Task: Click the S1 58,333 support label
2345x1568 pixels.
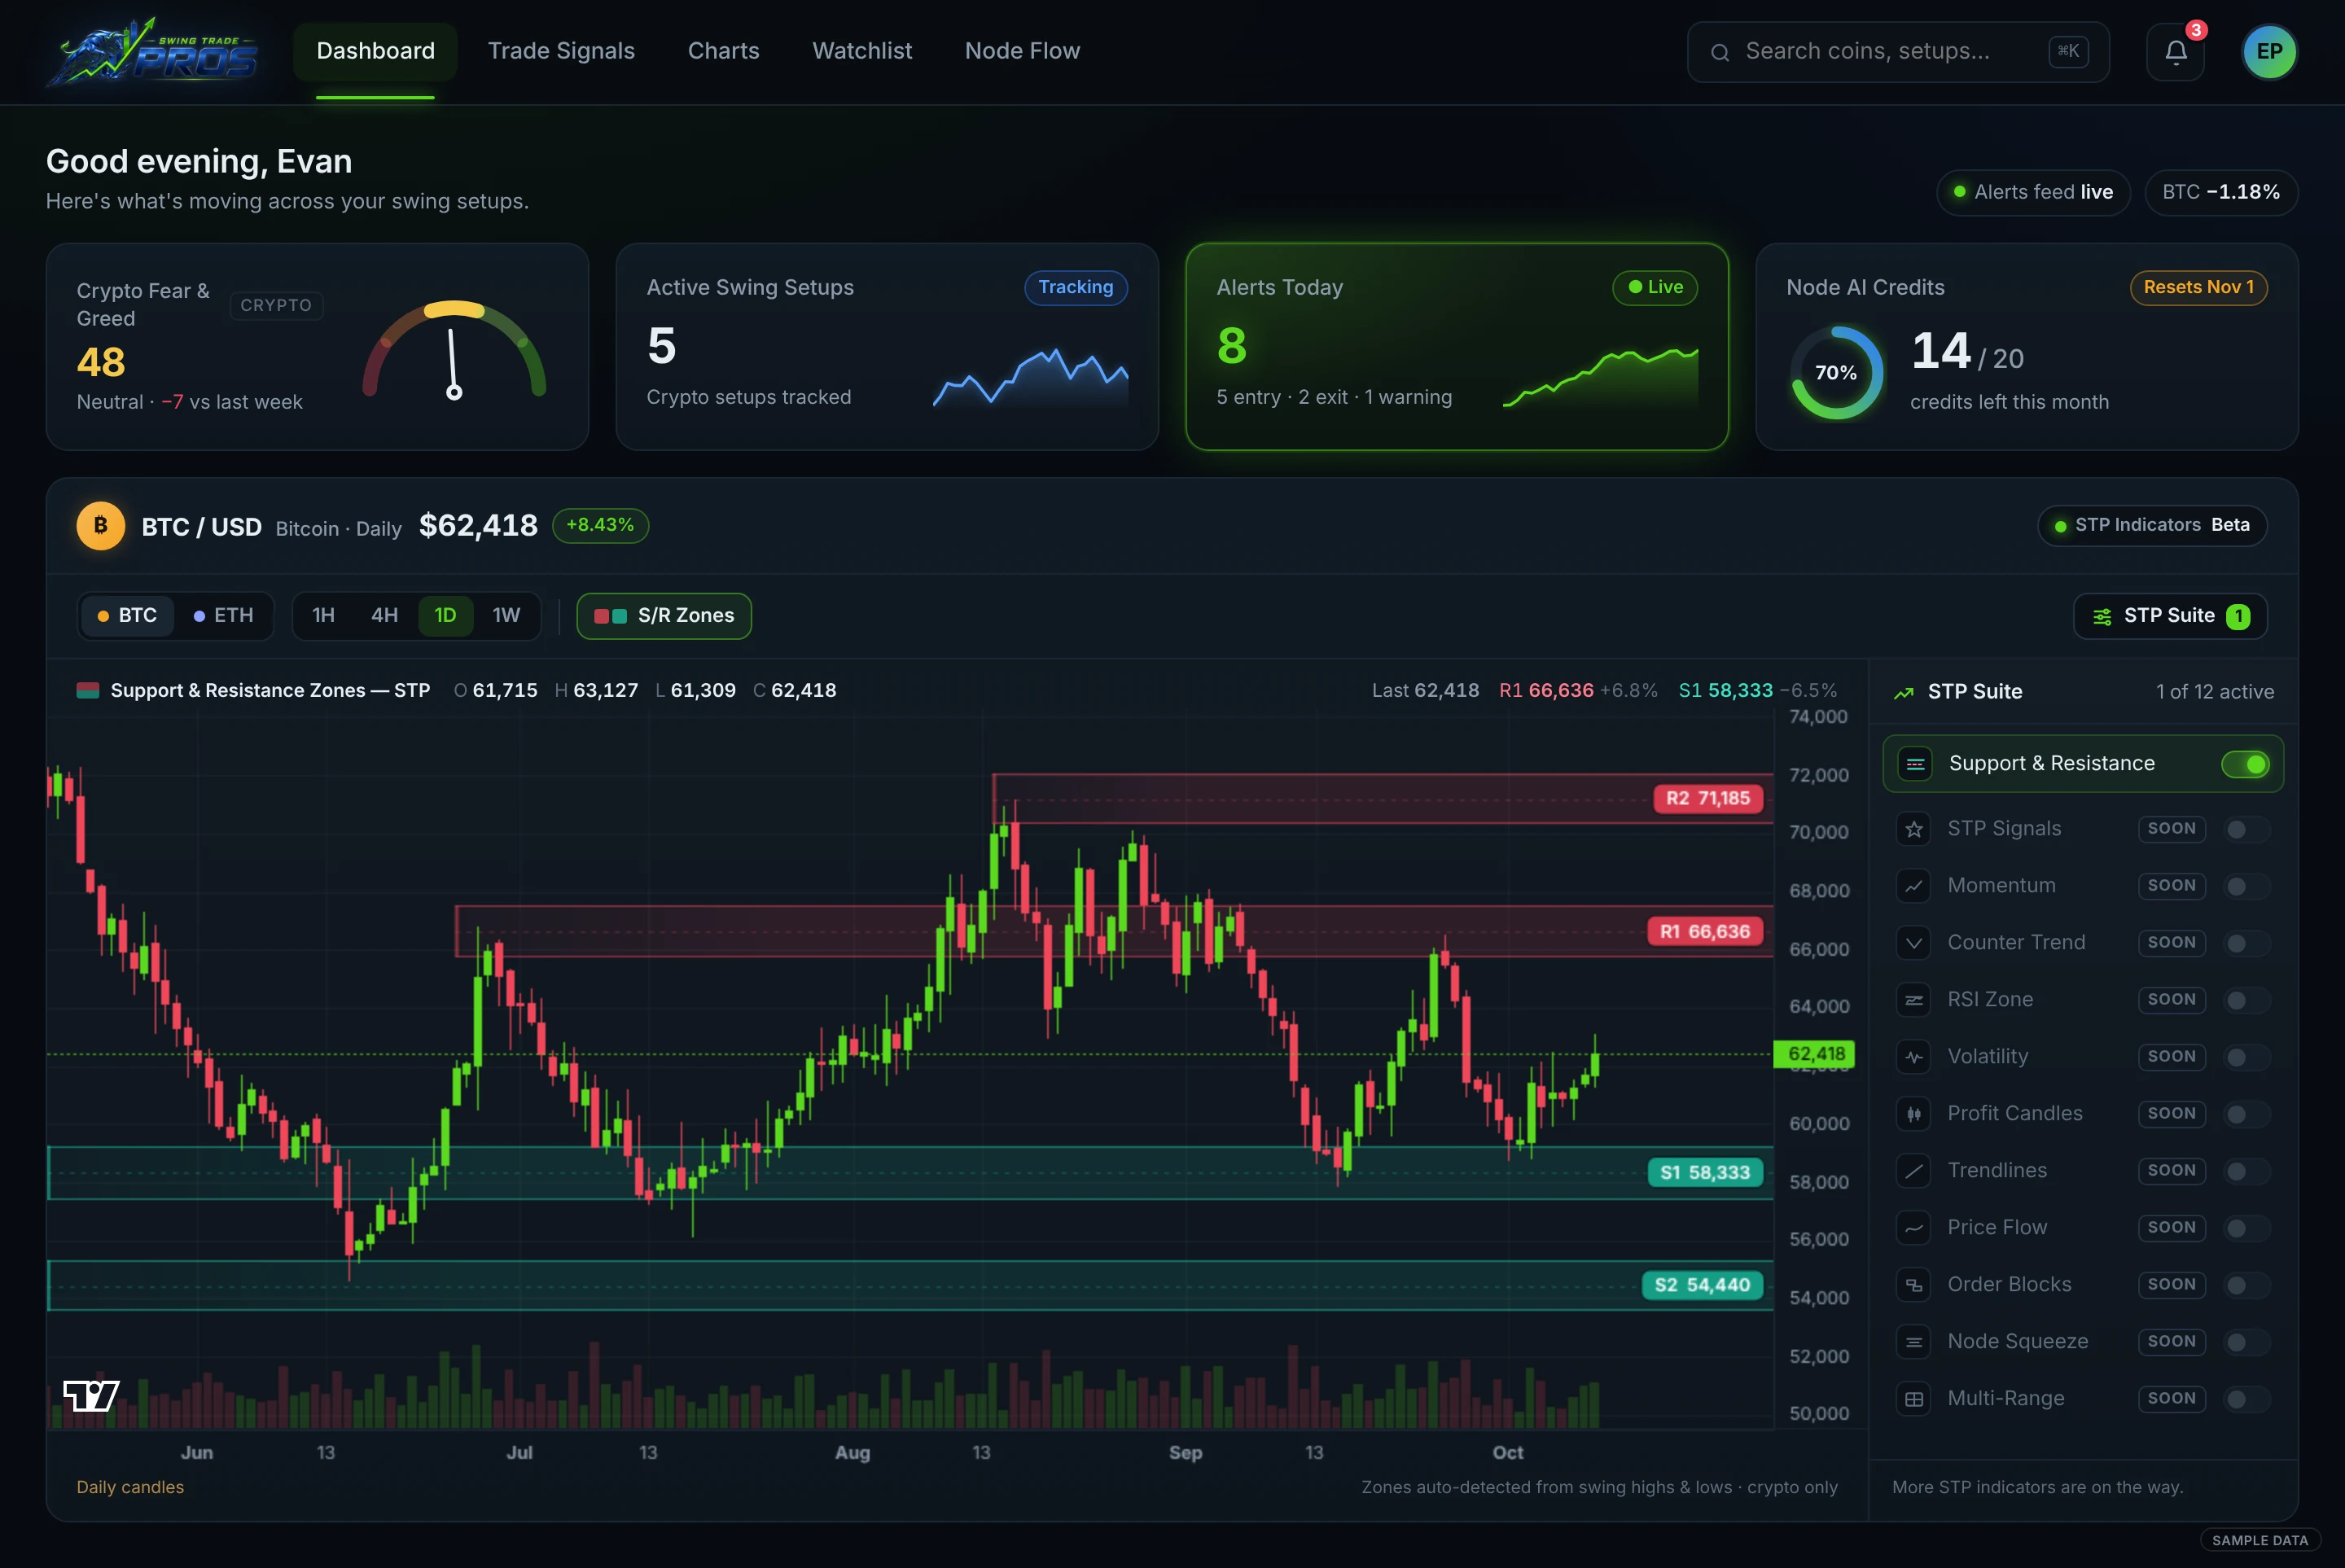Action: (1704, 1173)
